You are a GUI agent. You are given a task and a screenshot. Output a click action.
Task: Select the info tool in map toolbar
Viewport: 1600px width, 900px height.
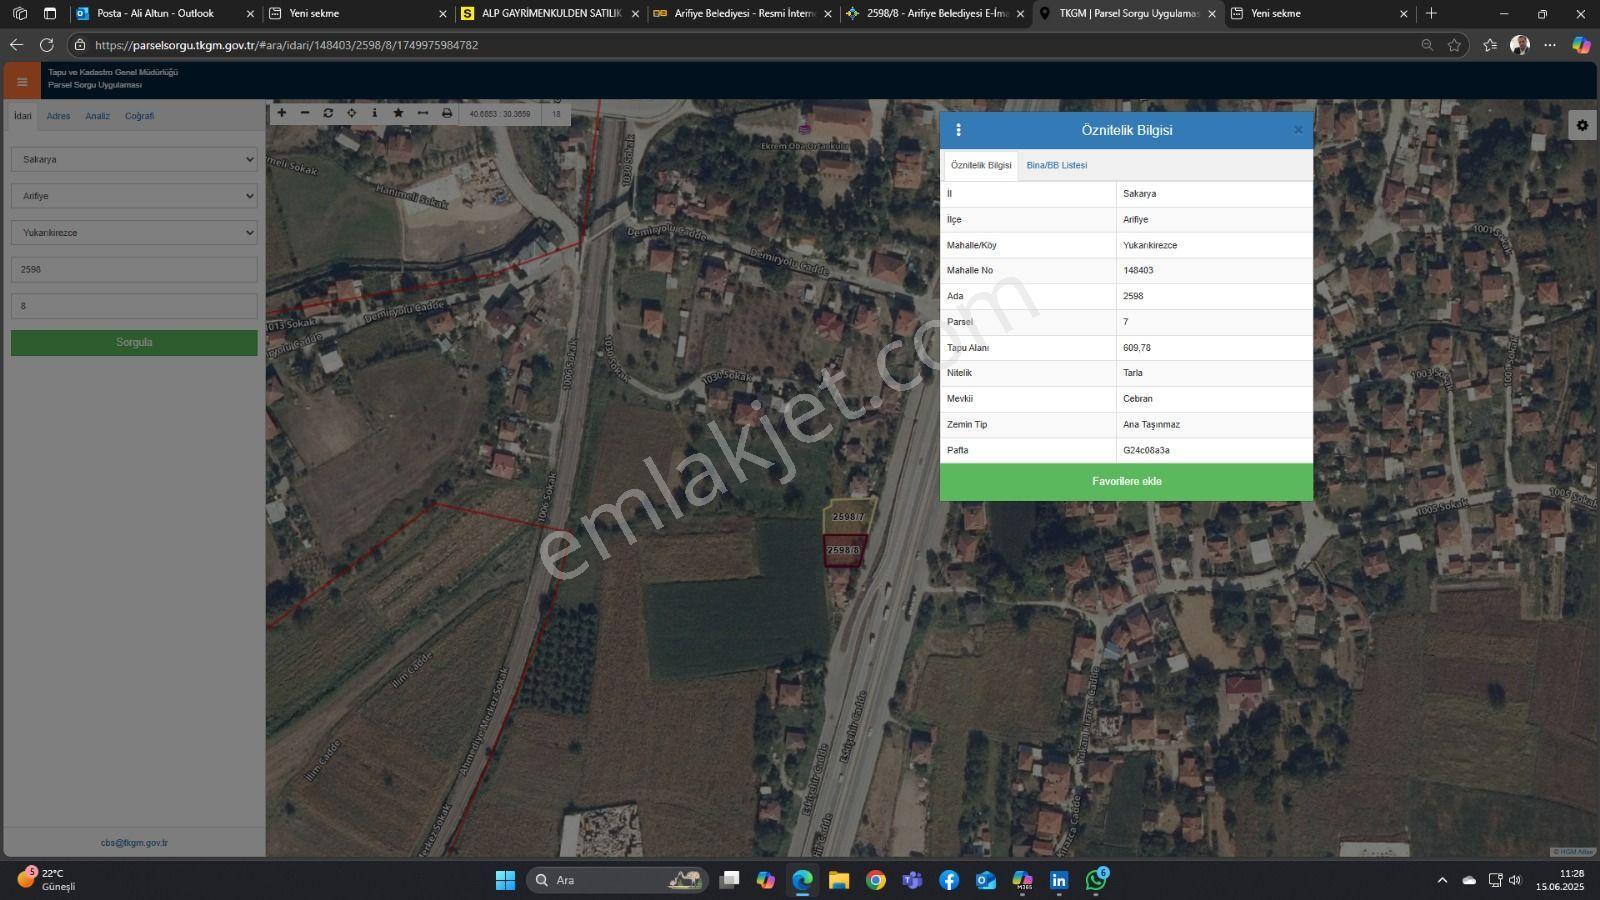(x=375, y=113)
